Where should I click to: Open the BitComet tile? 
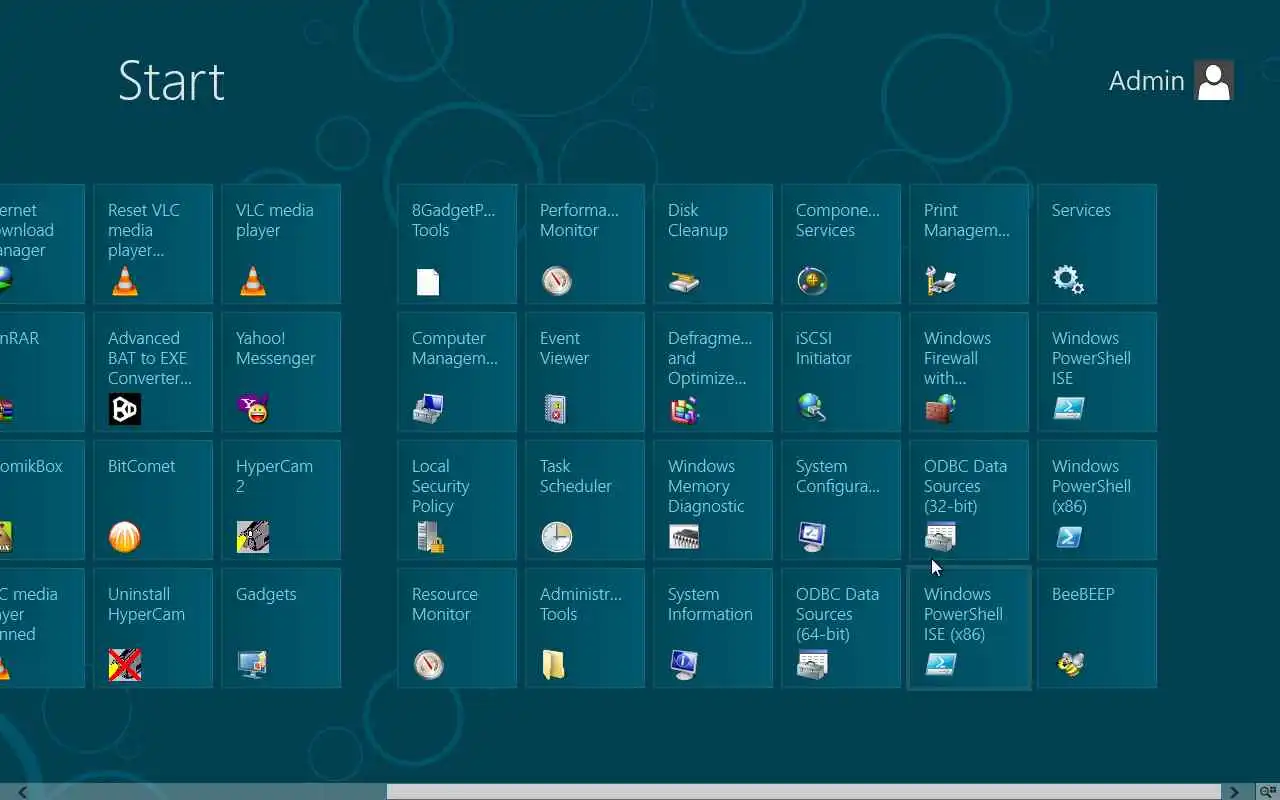[x=153, y=500]
